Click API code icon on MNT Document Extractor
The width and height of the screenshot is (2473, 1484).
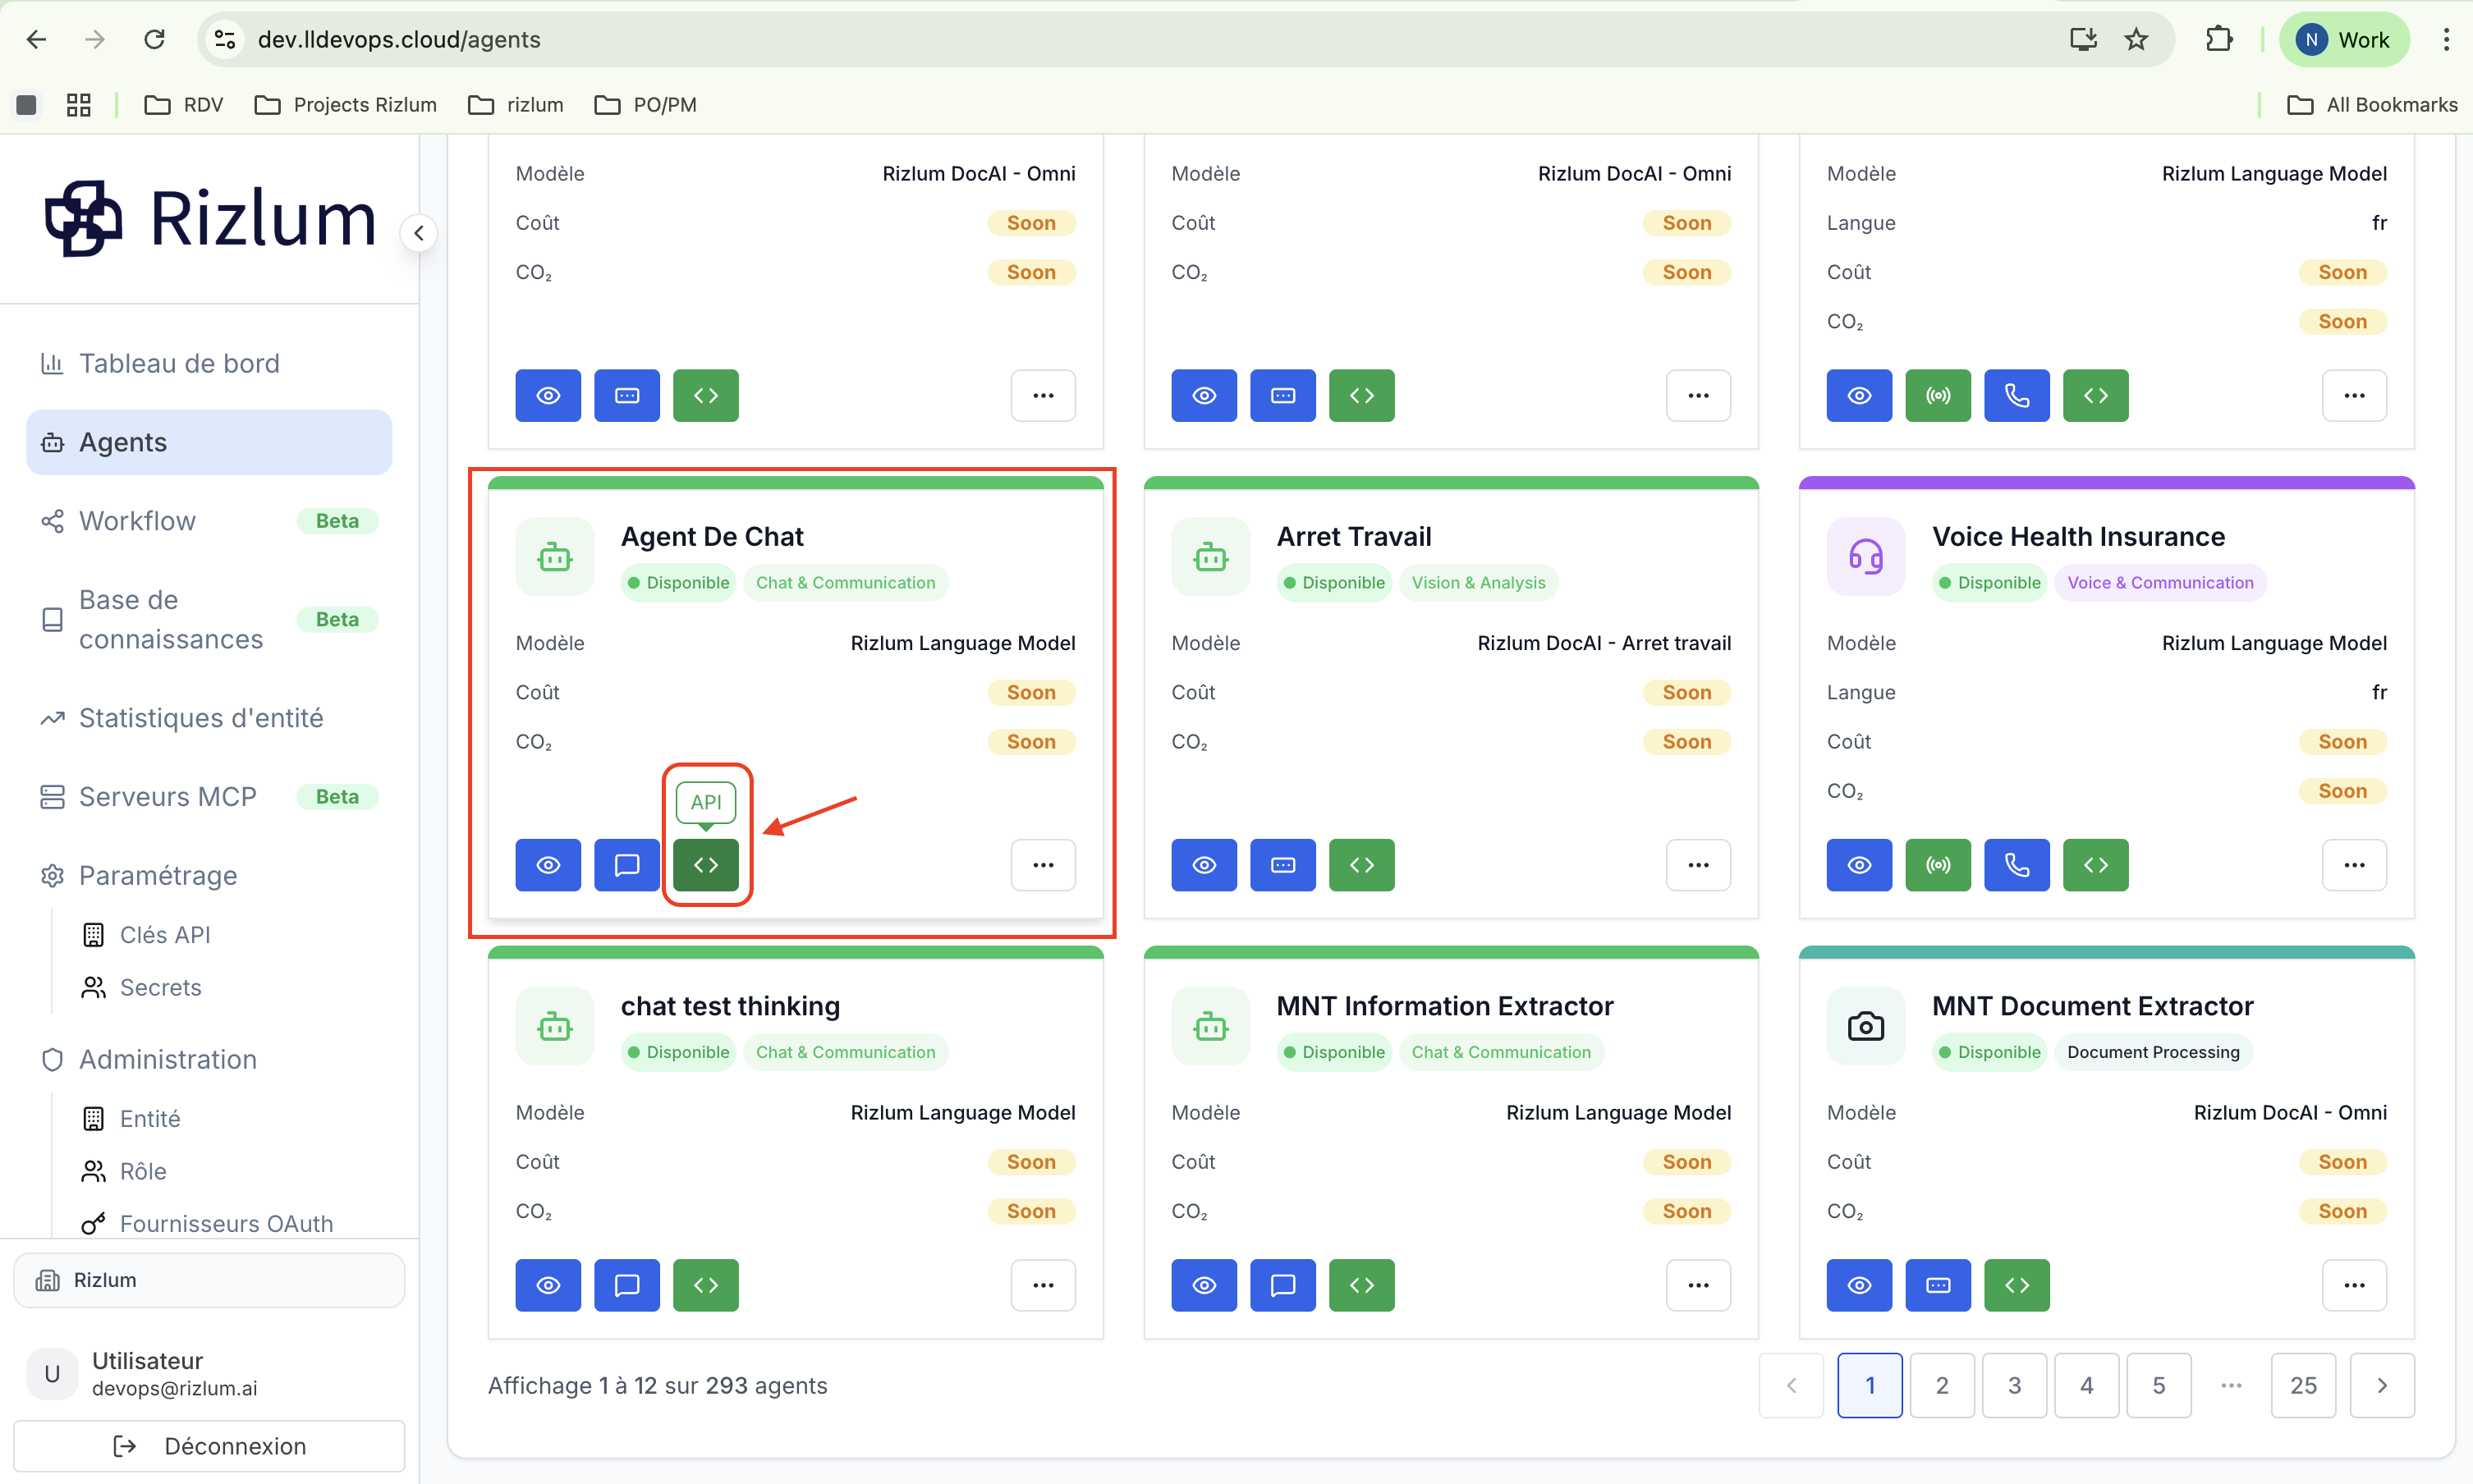[x=2017, y=1284]
